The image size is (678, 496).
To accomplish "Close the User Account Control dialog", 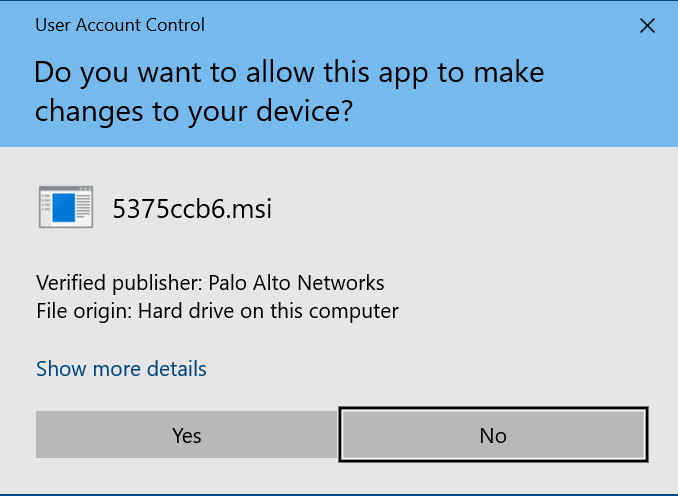I will 647,27.
